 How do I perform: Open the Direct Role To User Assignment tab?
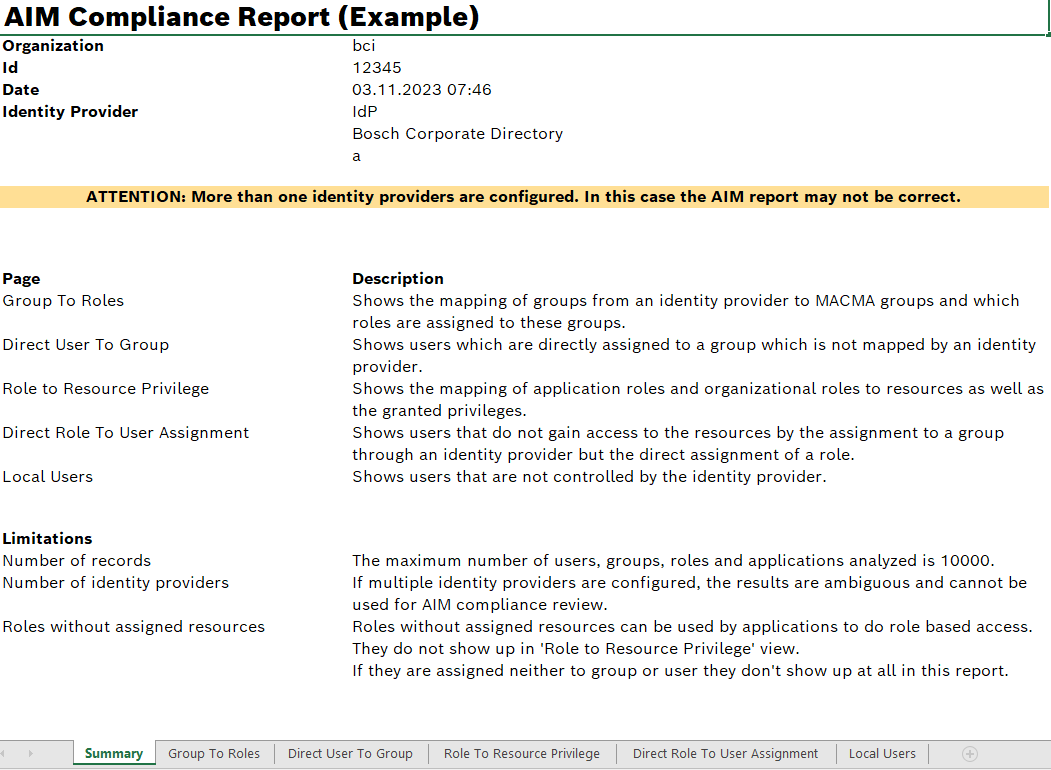click(725, 753)
